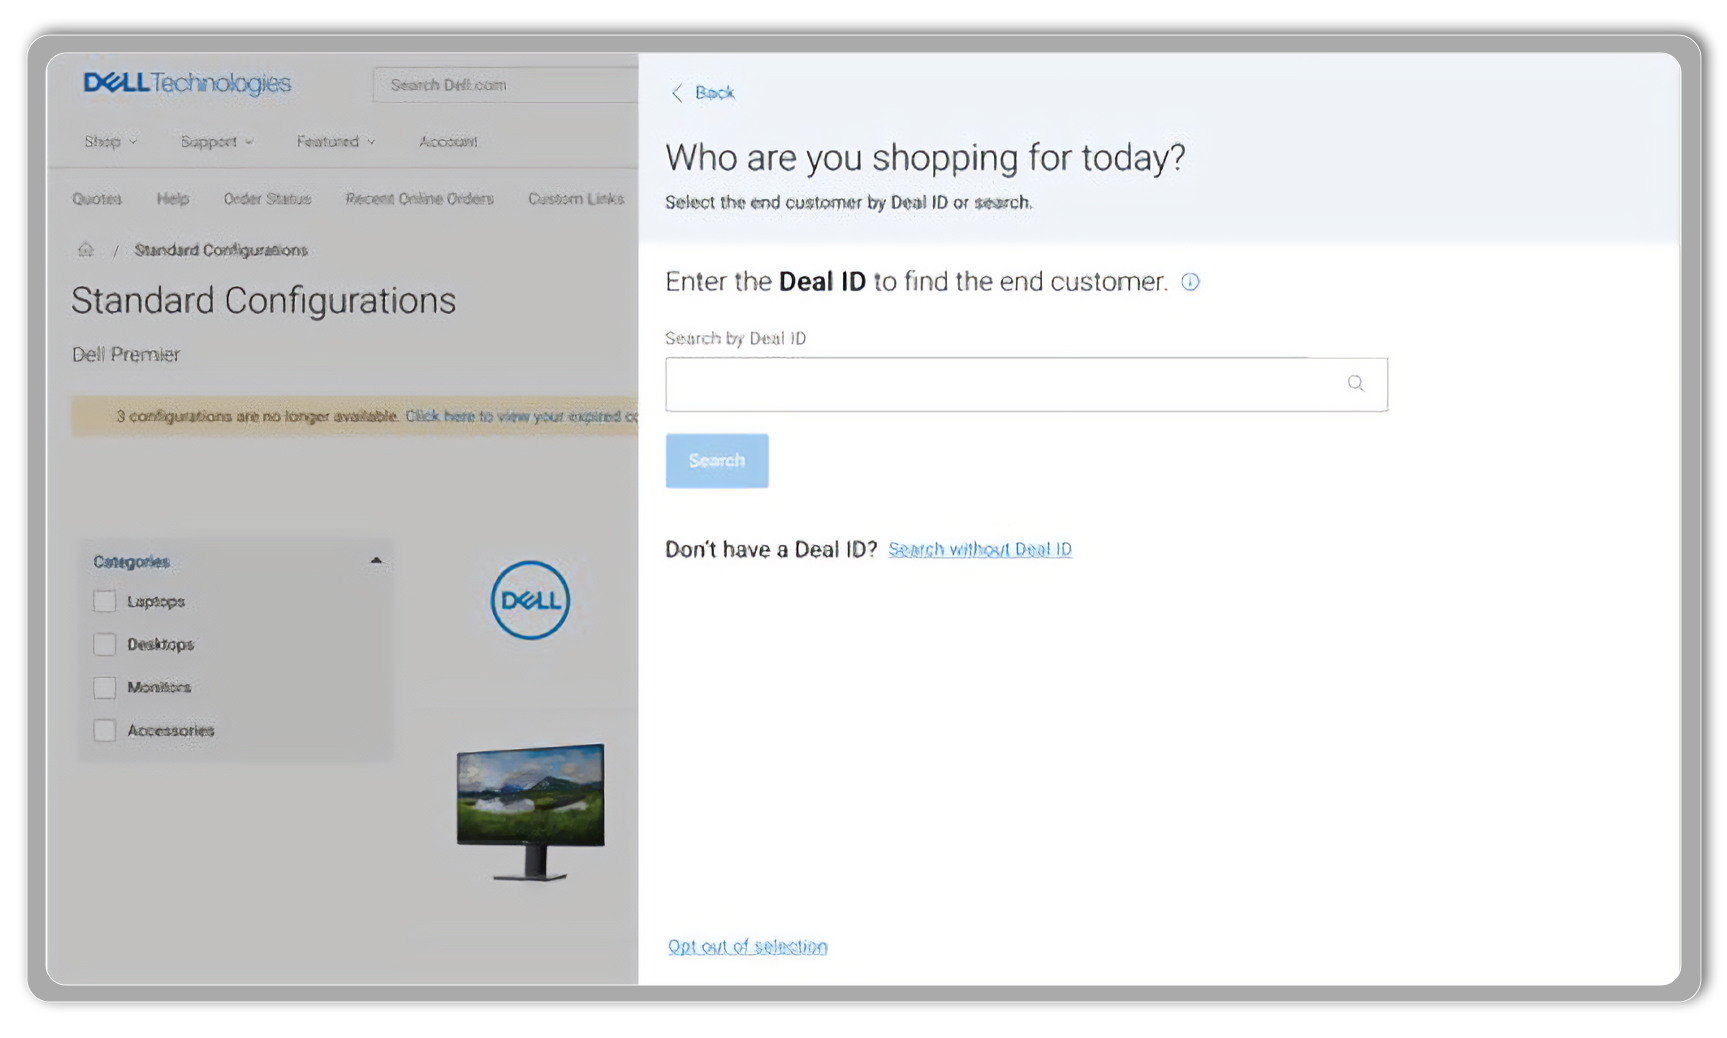
Task: Expand the Support dropdown
Action: pos(216,141)
